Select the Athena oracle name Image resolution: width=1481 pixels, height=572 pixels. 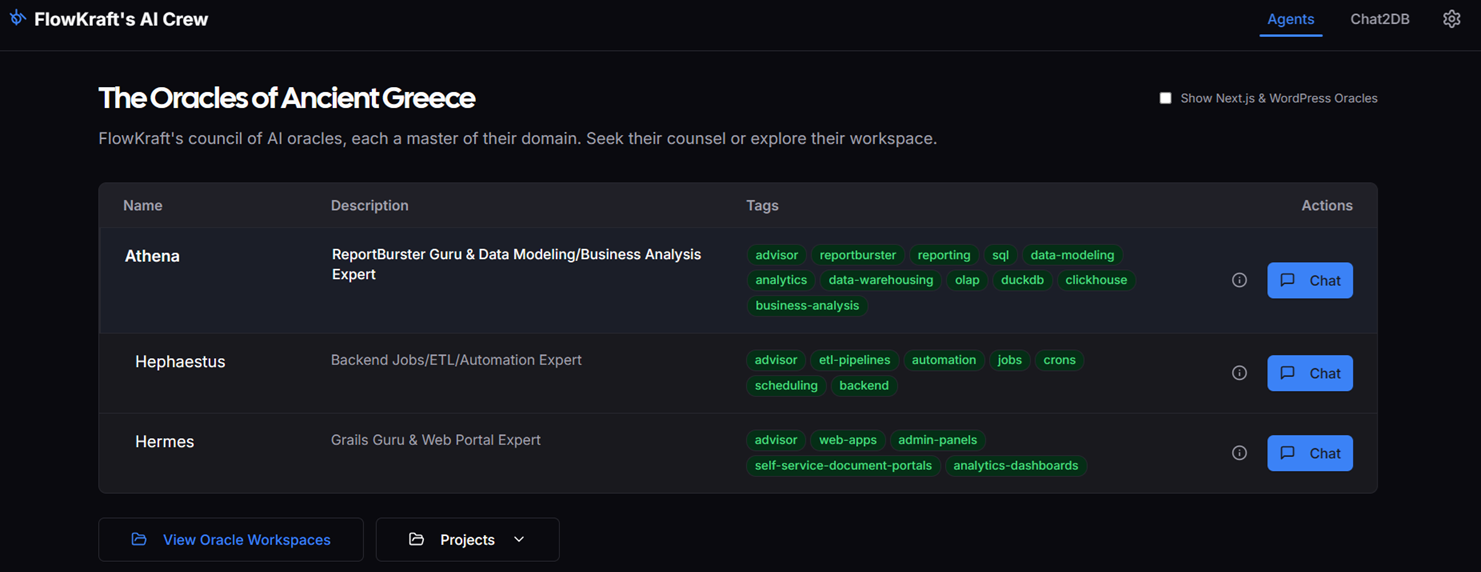click(x=152, y=256)
